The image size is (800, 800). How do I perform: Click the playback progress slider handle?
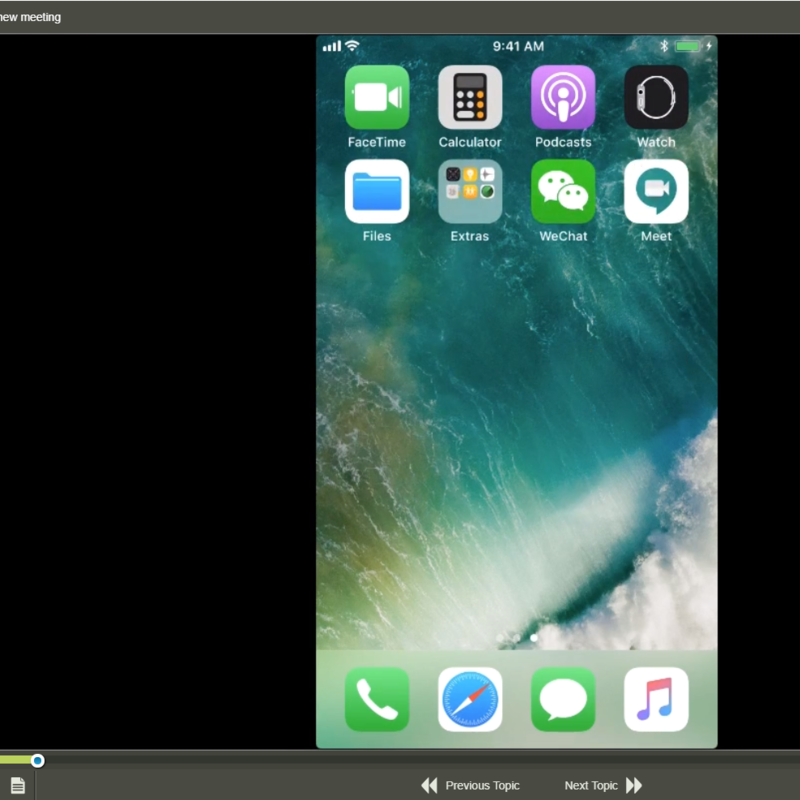click(x=37, y=761)
